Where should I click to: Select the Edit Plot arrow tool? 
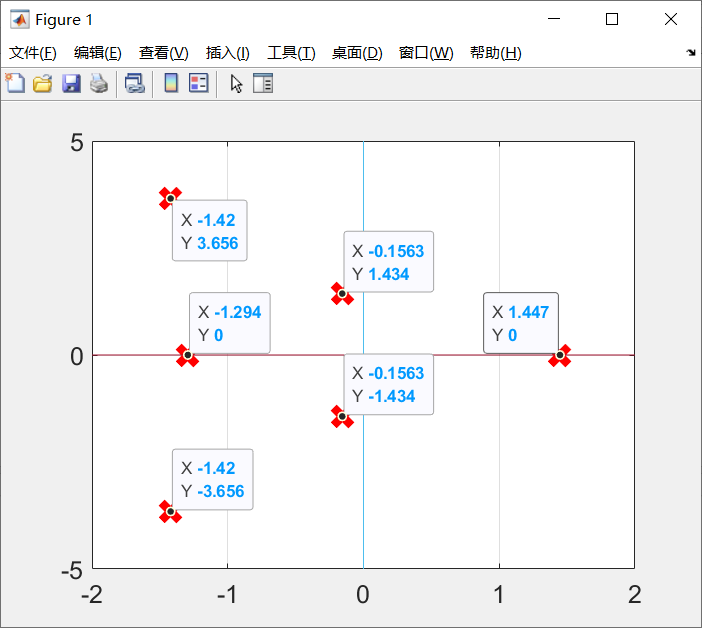tap(236, 83)
